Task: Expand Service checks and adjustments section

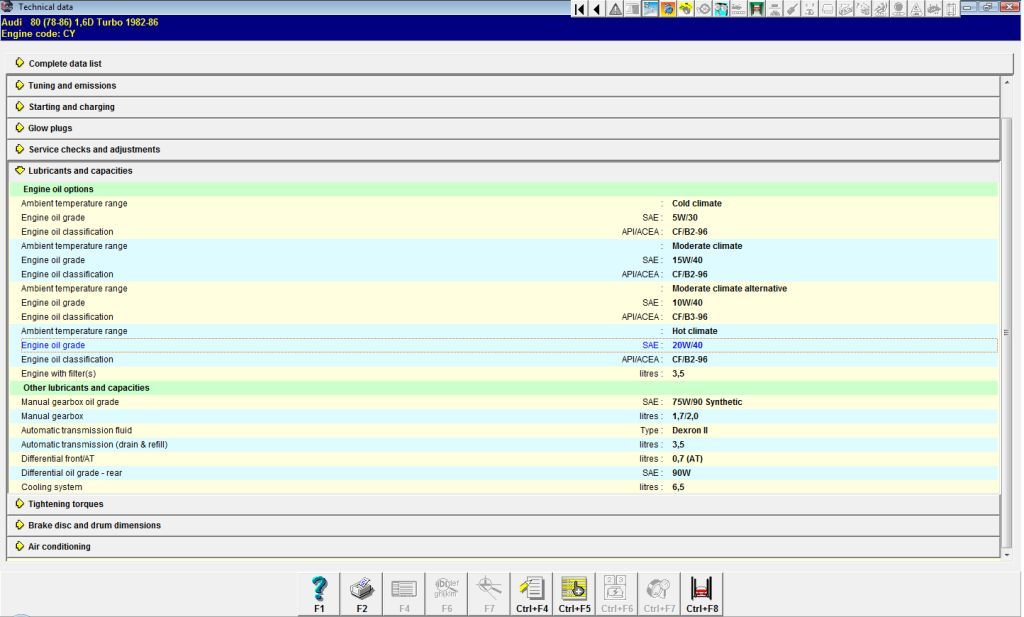Action: click(504, 150)
